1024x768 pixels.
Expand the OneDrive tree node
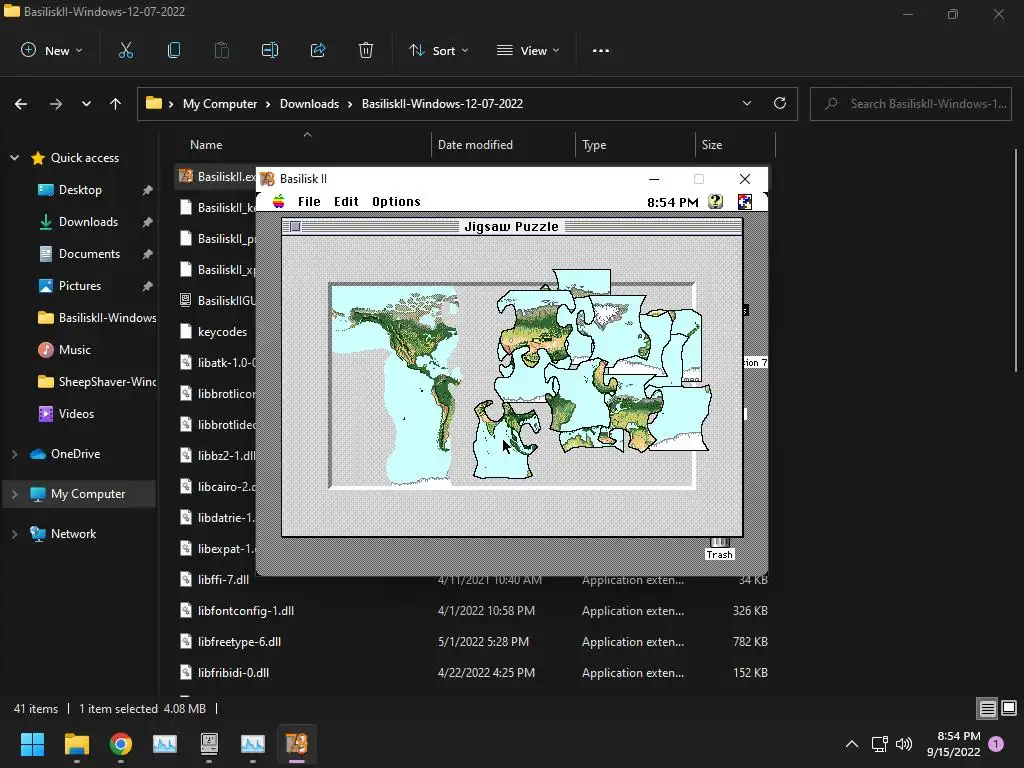coord(14,454)
